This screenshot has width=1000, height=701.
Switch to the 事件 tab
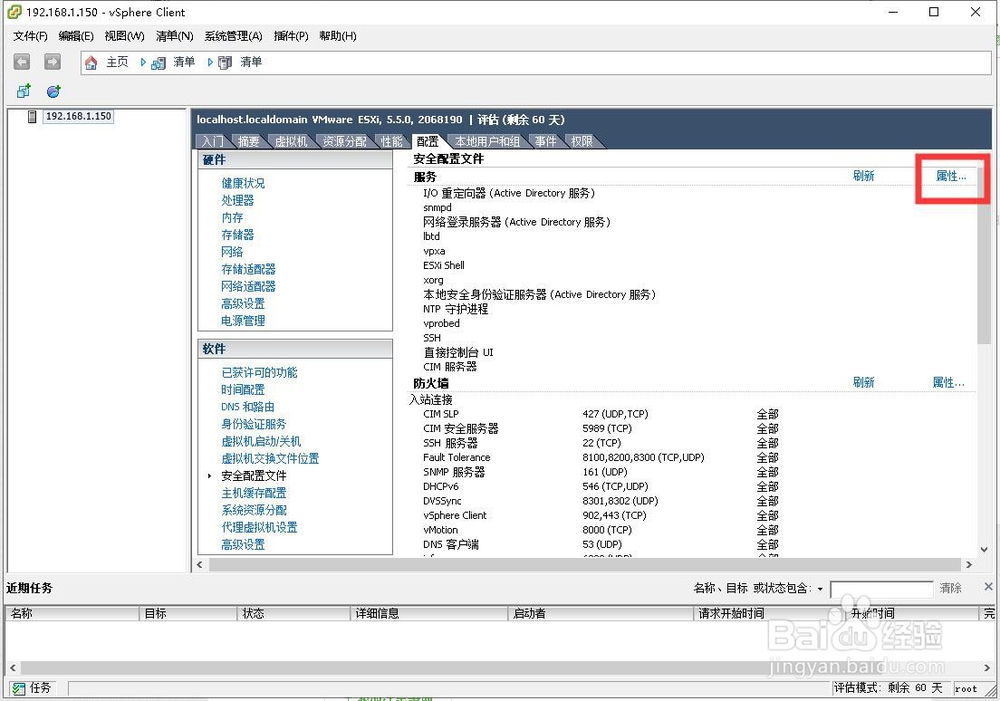[545, 142]
